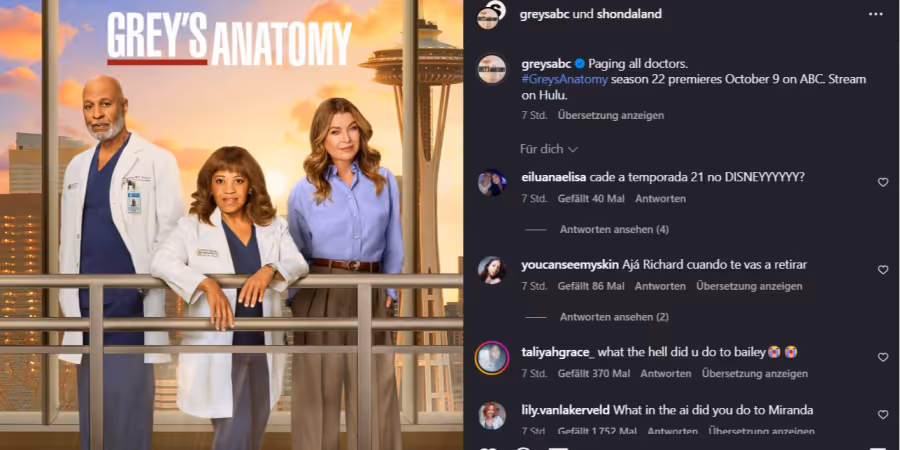Like taliyahgrace_ comment with heart icon
The height and width of the screenshot is (450, 900).
883,357
